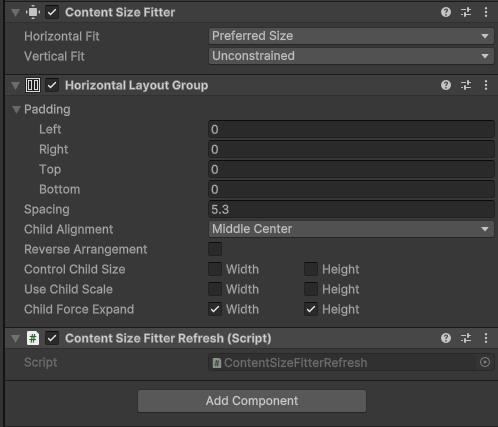Click the Add Component button
The image size is (498, 427).
click(252, 401)
